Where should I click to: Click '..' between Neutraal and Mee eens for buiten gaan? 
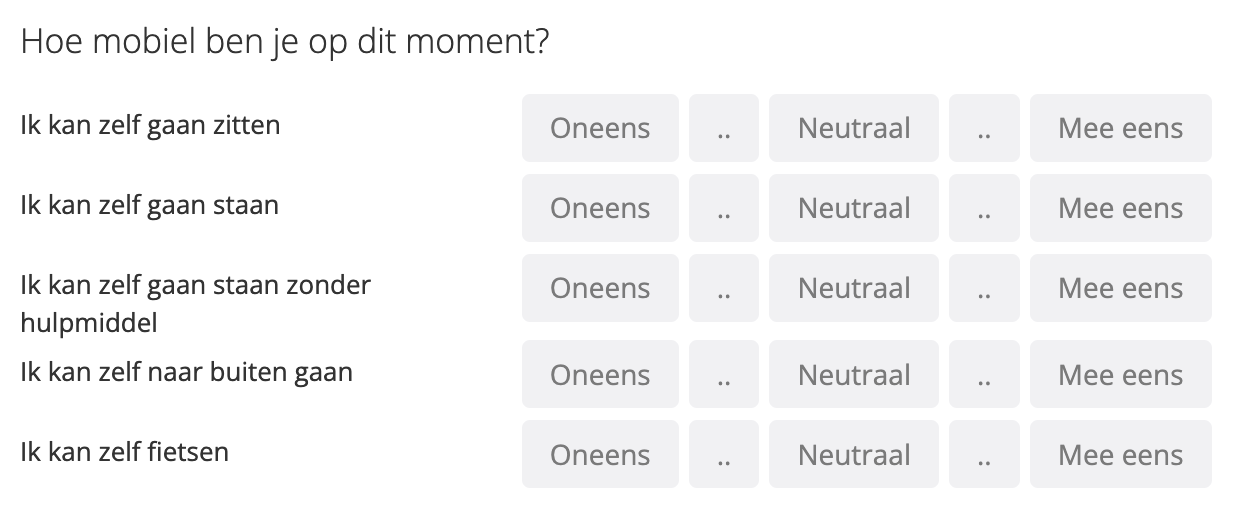(x=984, y=375)
